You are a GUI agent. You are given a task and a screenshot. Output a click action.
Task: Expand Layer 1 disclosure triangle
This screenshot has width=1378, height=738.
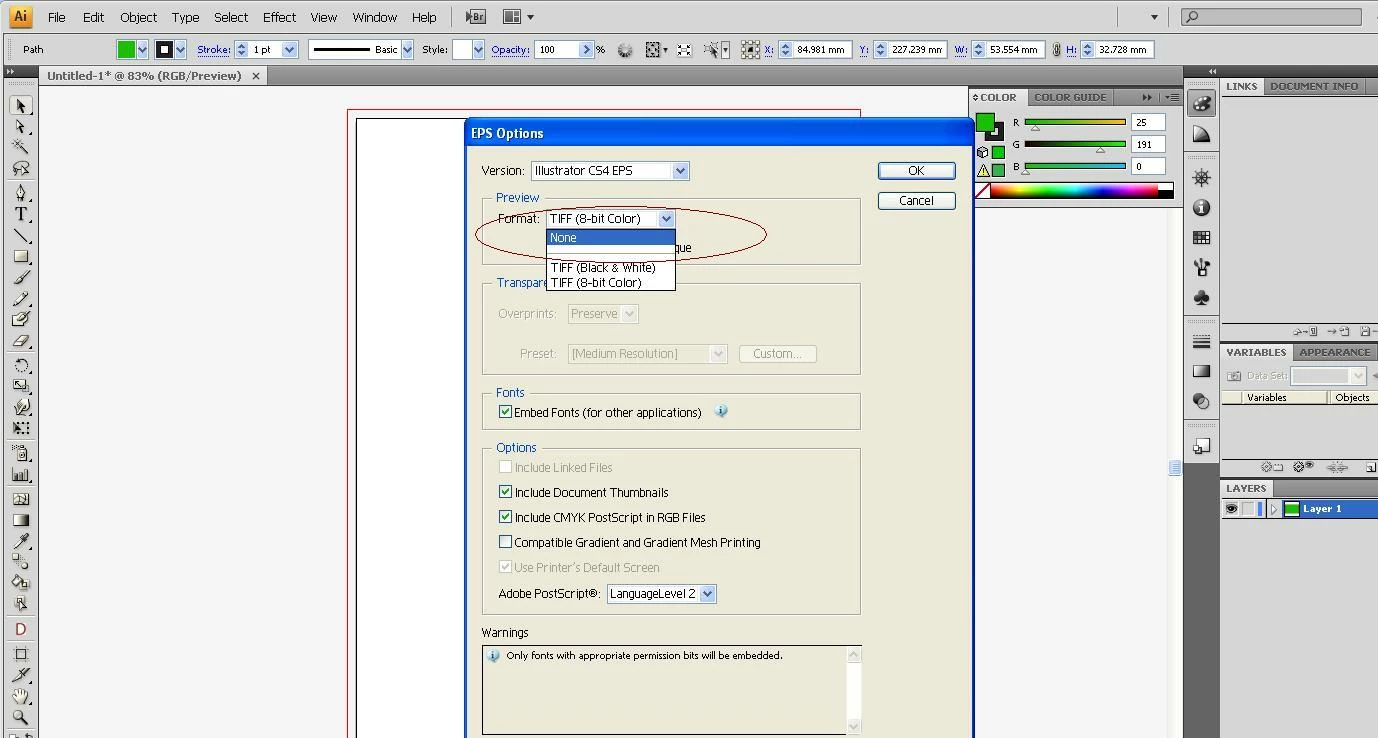(x=1273, y=509)
